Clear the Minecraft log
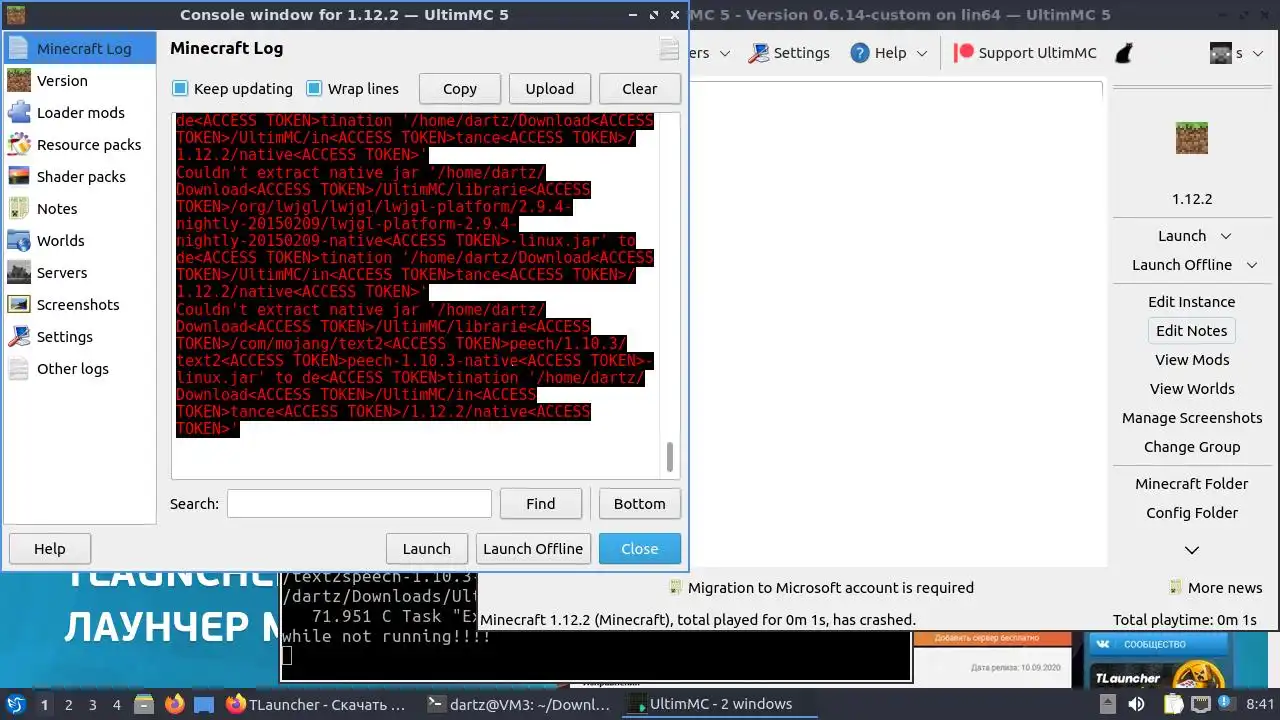Viewport: 1280px width, 720px height. point(640,88)
